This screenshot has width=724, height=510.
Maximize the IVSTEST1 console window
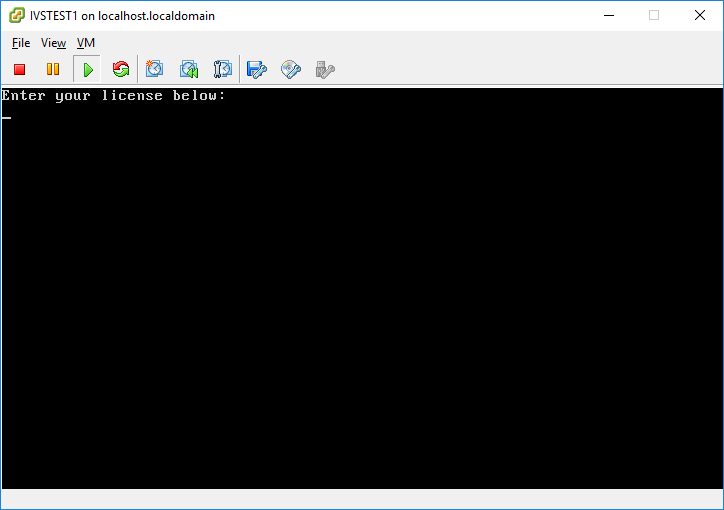(654, 16)
